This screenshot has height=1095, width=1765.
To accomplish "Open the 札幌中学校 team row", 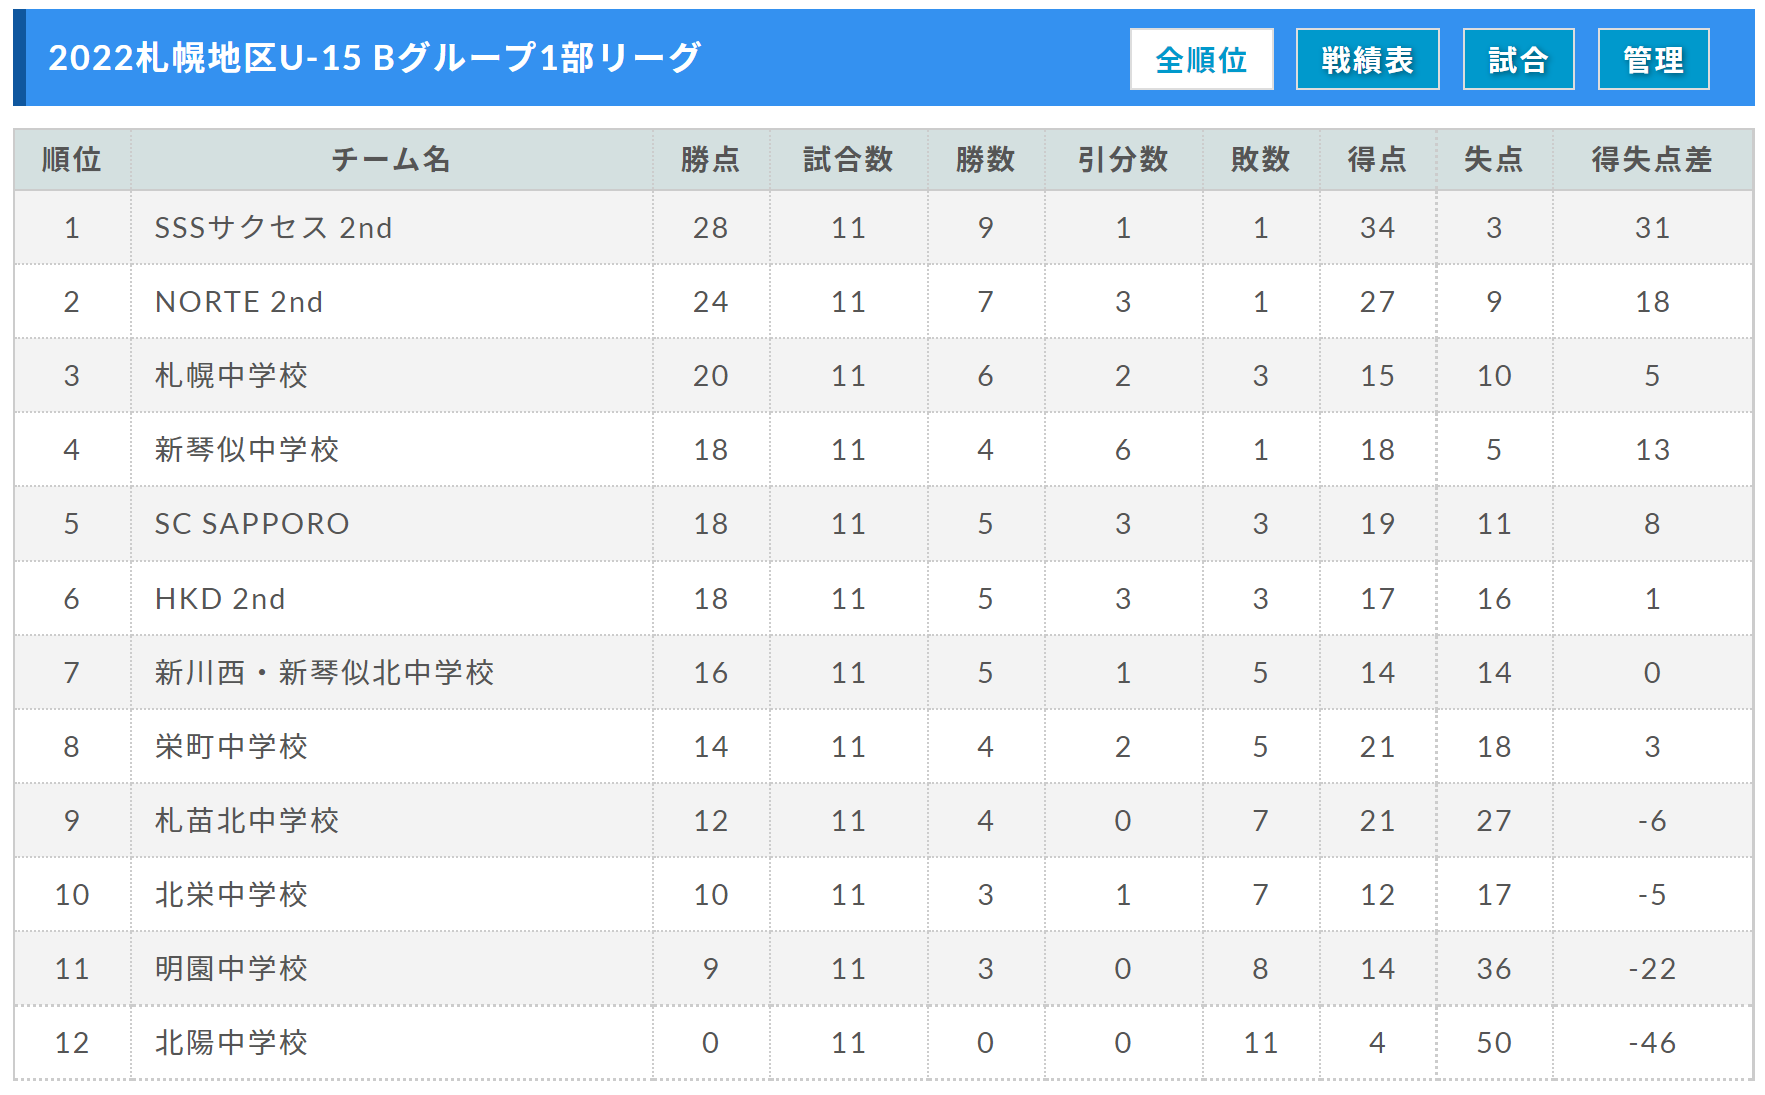I will point(231,376).
